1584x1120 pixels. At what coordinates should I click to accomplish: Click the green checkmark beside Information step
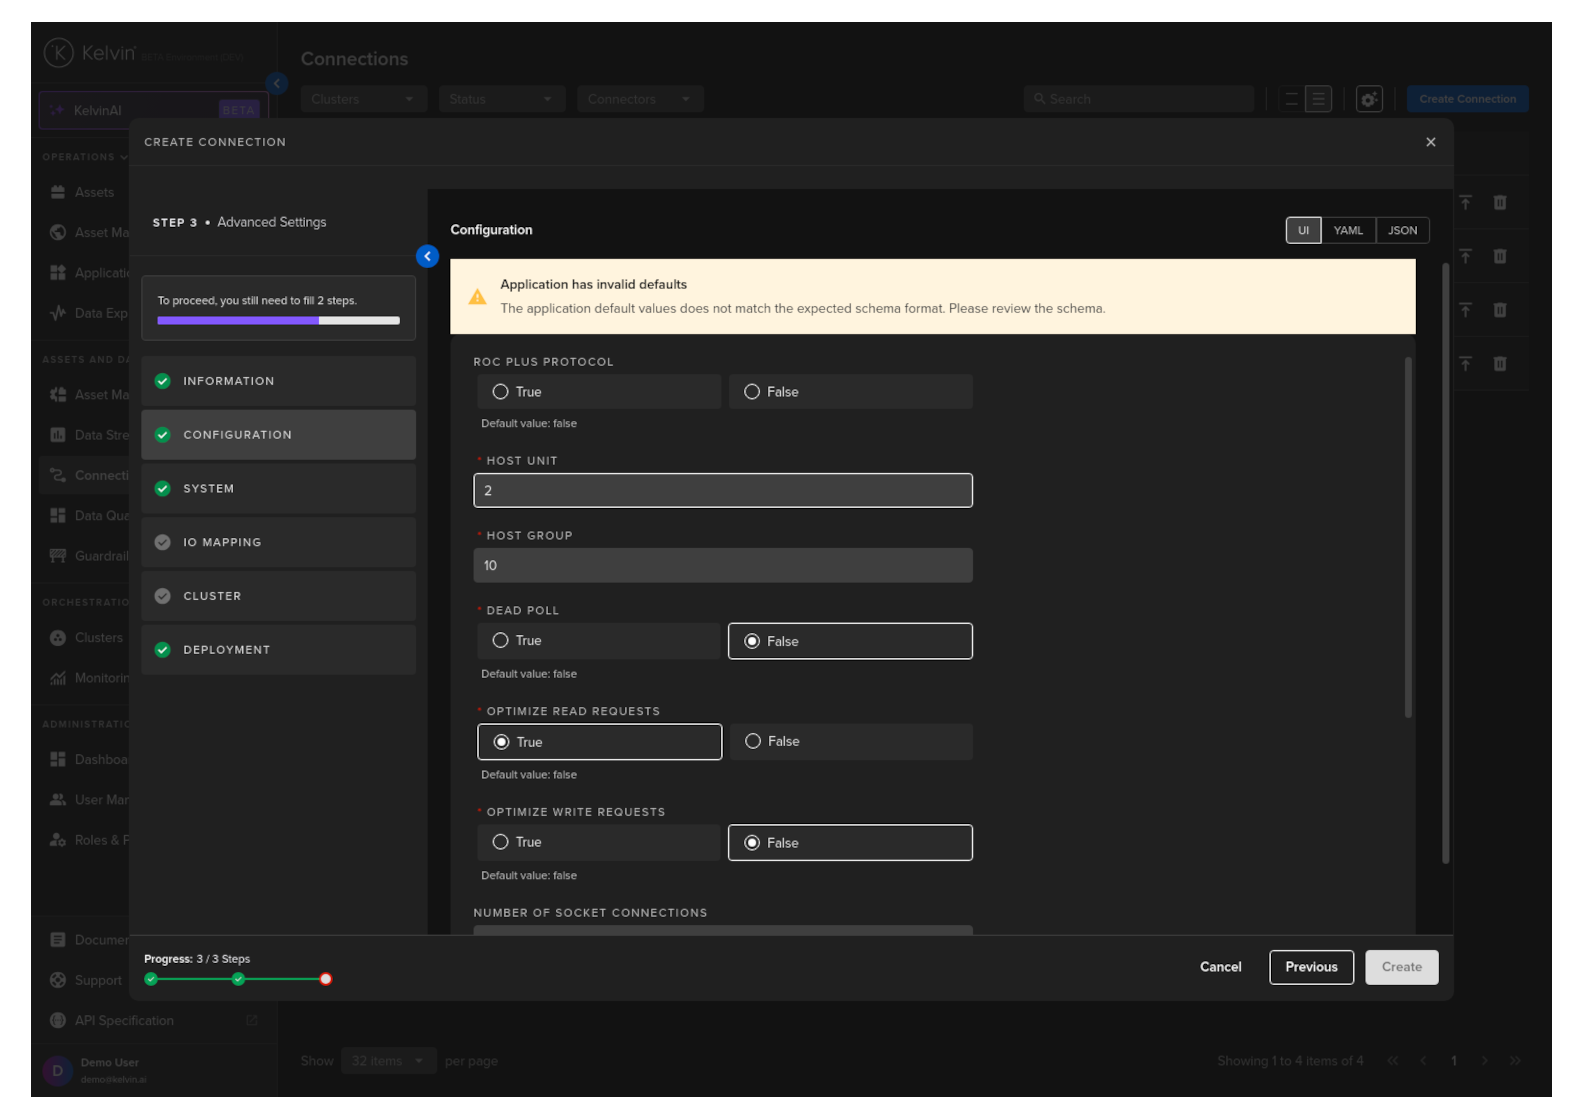click(163, 381)
